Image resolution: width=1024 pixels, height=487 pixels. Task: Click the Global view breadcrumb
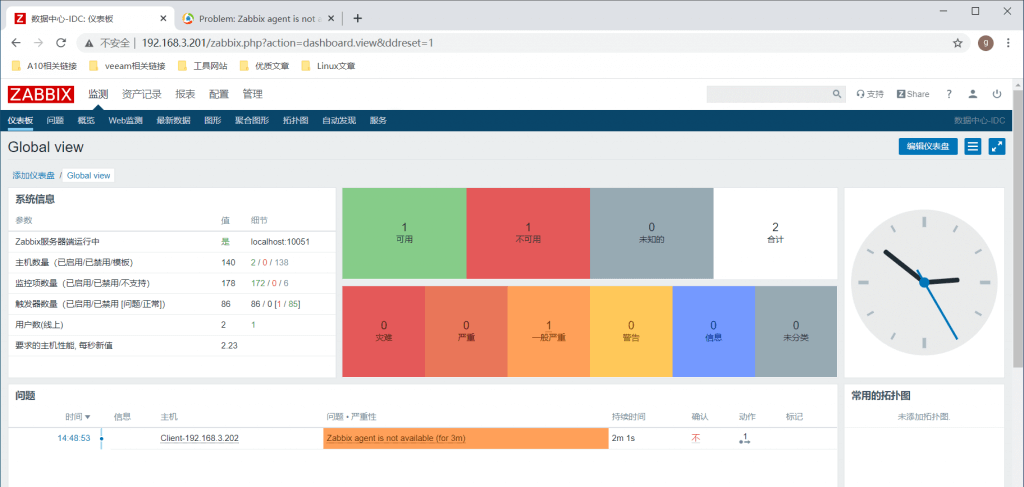coord(88,176)
